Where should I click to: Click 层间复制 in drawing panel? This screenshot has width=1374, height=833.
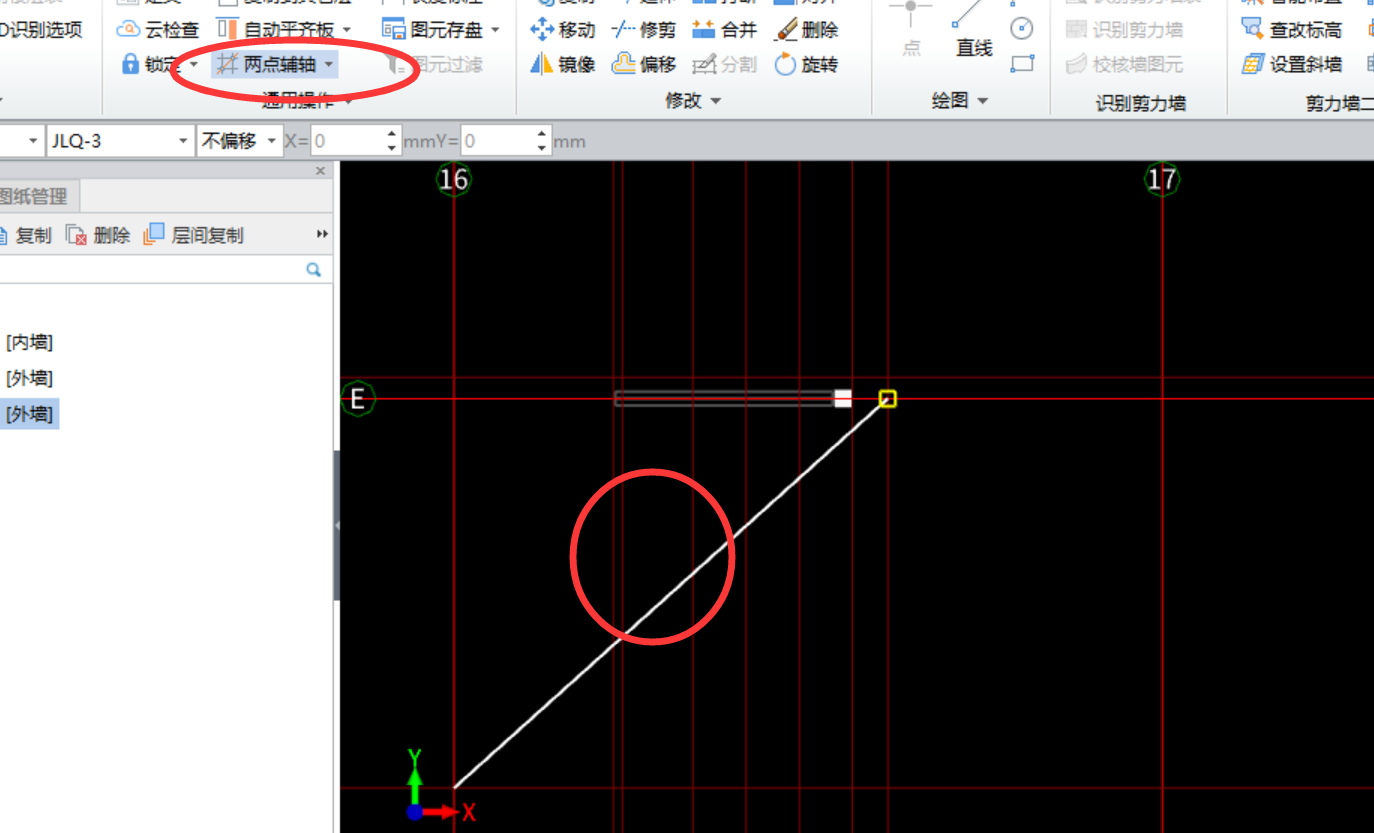coord(194,235)
